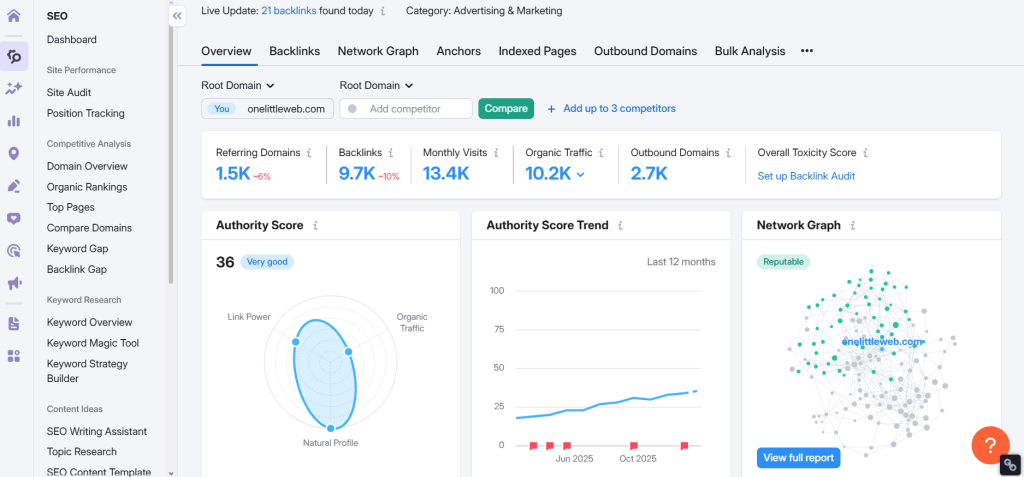Screen dimensions: 1024x477
Task: Open the more tabs ellipsis menu
Action: pos(807,51)
